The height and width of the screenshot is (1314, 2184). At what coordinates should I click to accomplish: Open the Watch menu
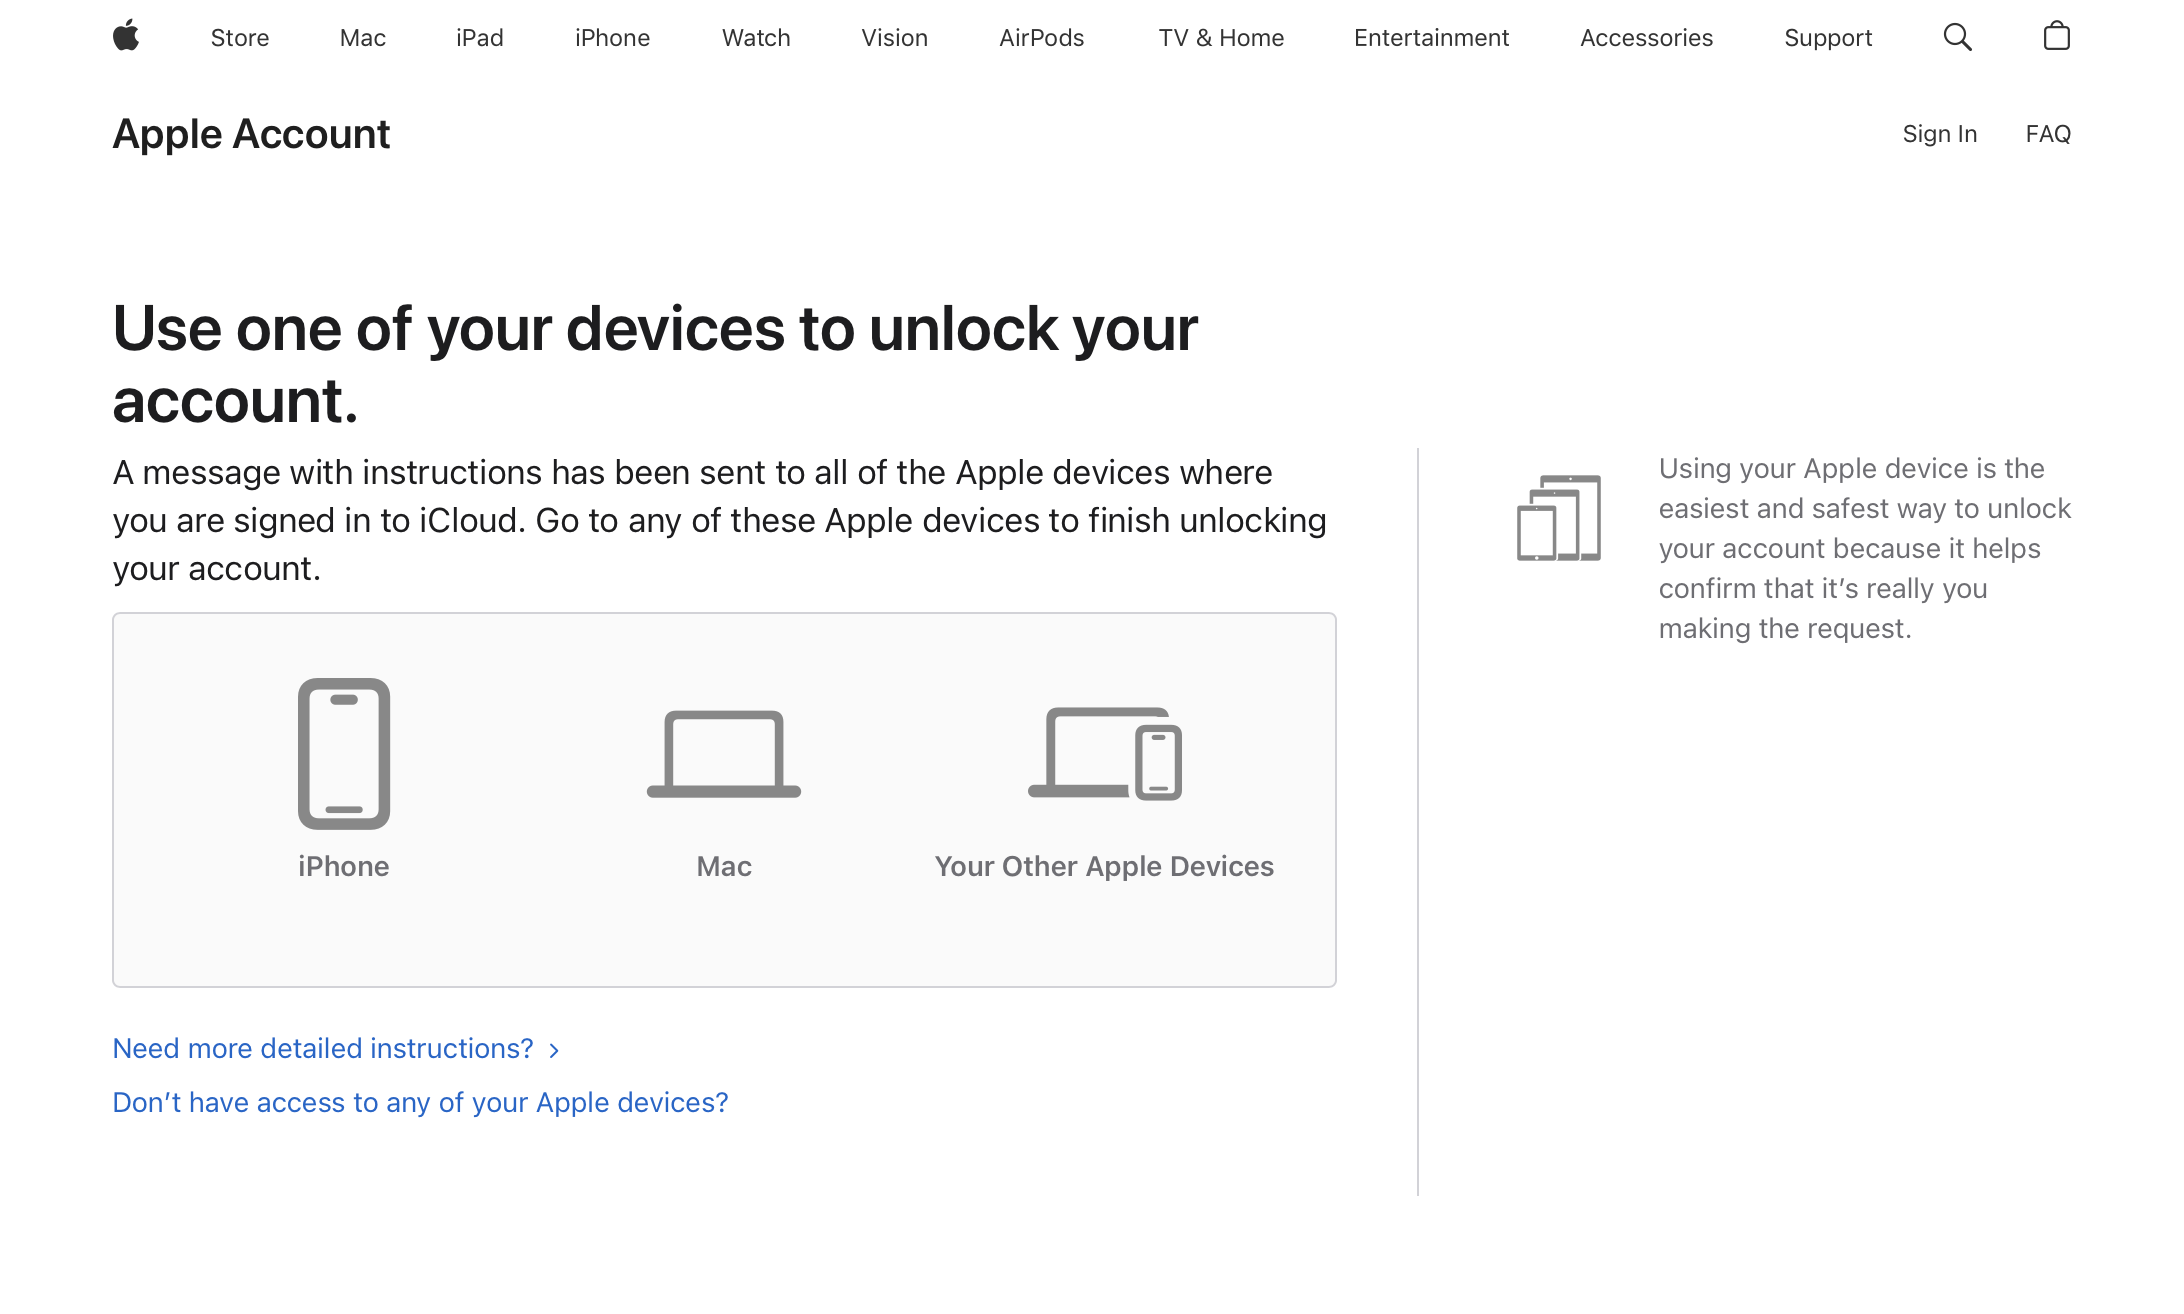[x=756, y=38]
